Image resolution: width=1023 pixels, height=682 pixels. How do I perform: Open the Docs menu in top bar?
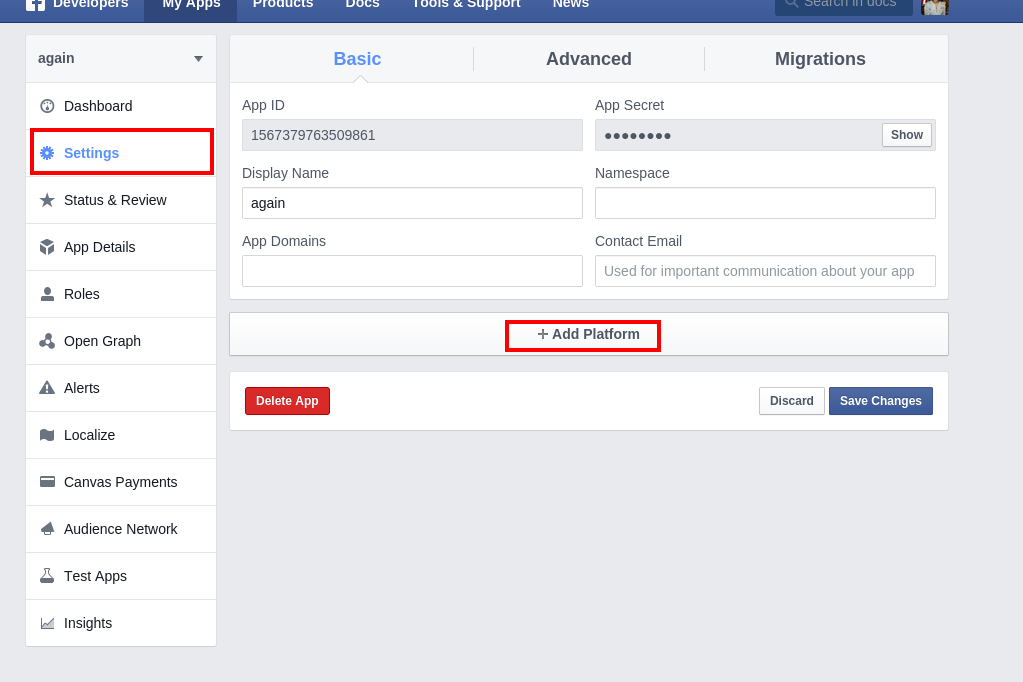pyautogui.click(x=362, y=5)
